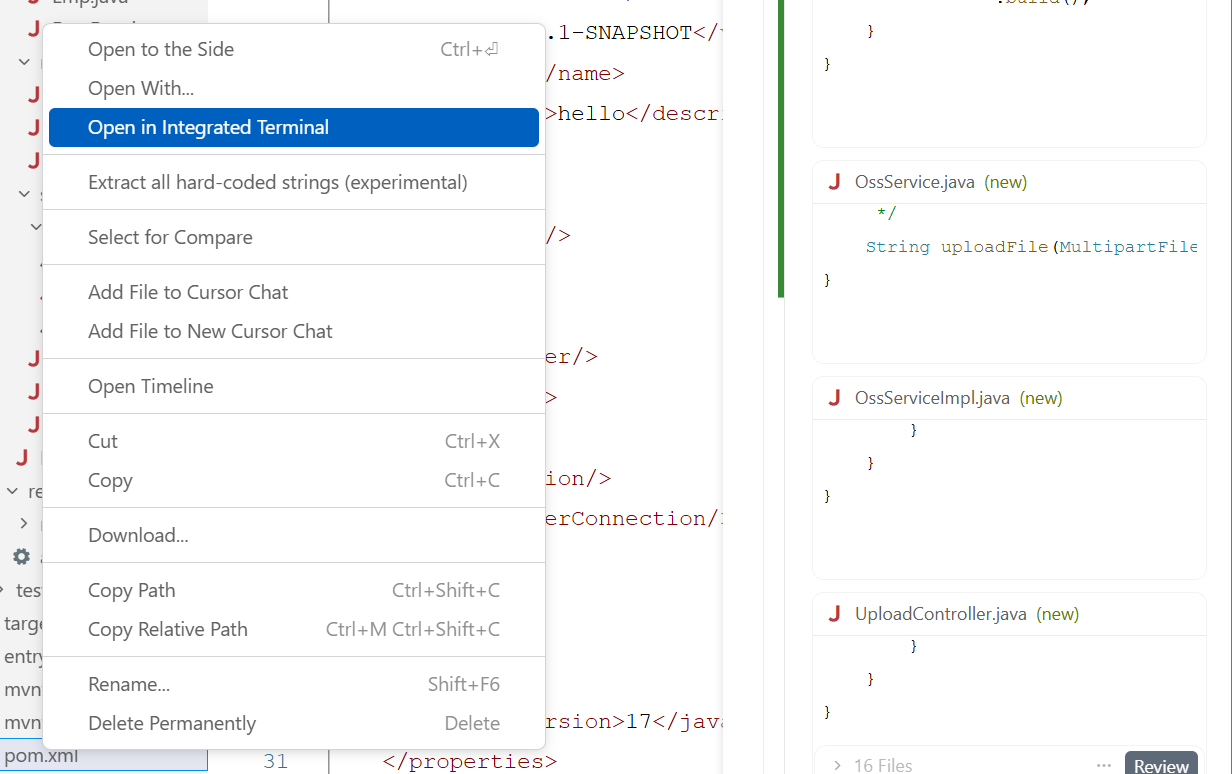Open the OssService.java file title

click(x=915, y=182)
